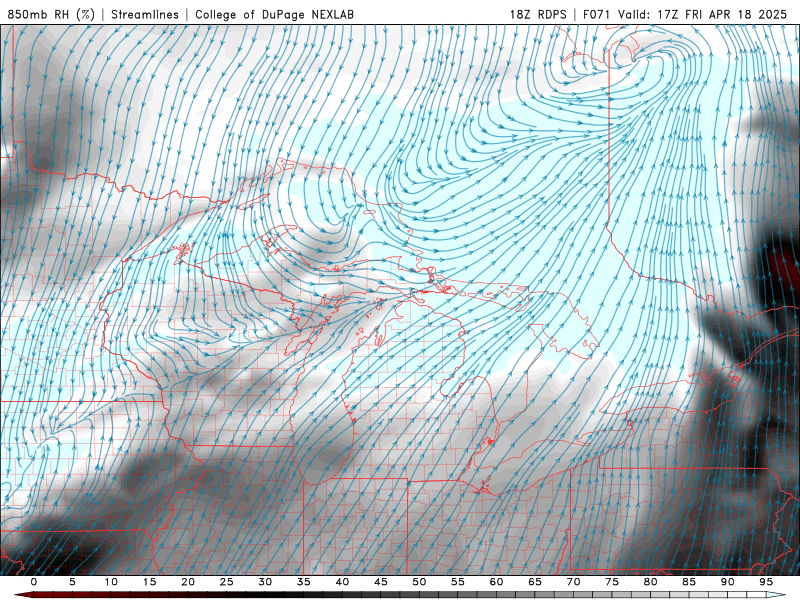Click the 90 value on the RH color scale
Screen dimensions: 800x600
point(728,582)
